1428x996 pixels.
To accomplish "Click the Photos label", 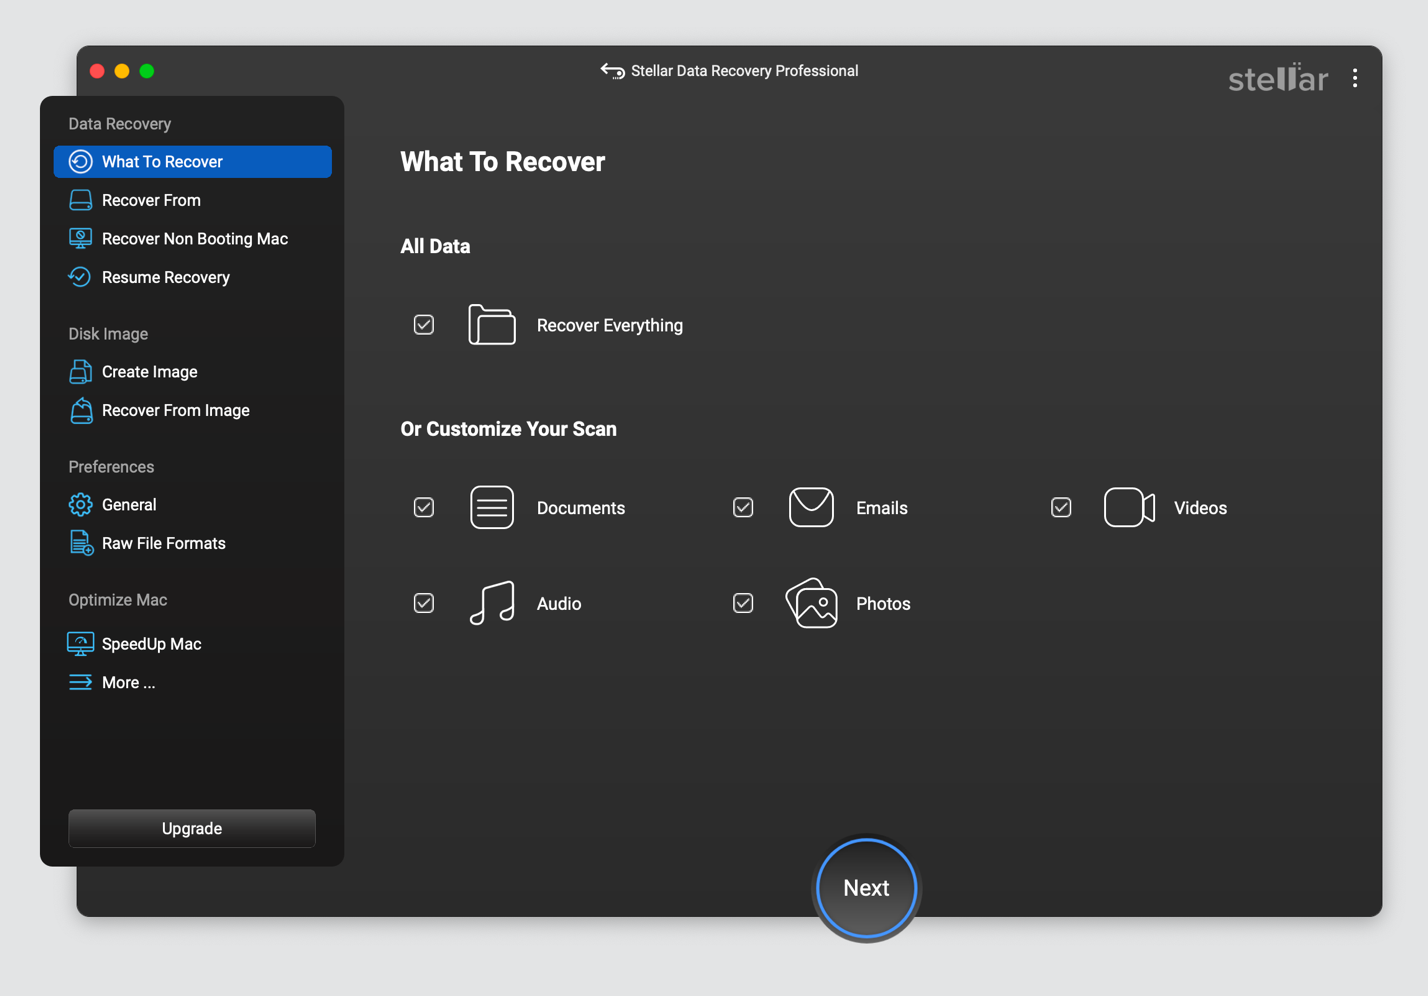I will (883, 604).
